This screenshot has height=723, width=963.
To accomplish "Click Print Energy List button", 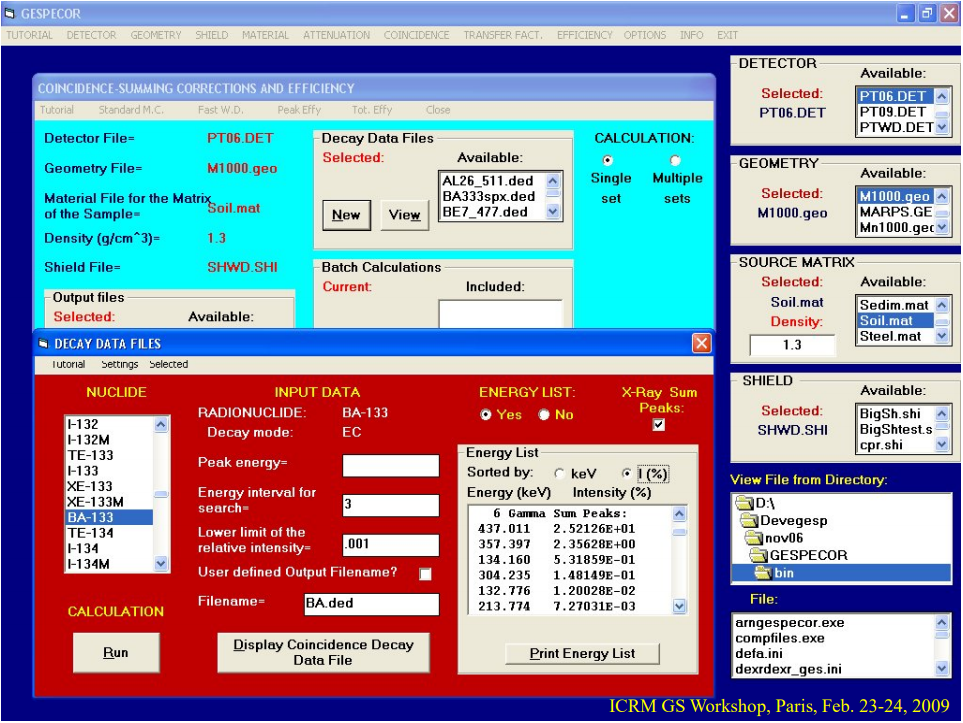I will click(x=582, y=653).
